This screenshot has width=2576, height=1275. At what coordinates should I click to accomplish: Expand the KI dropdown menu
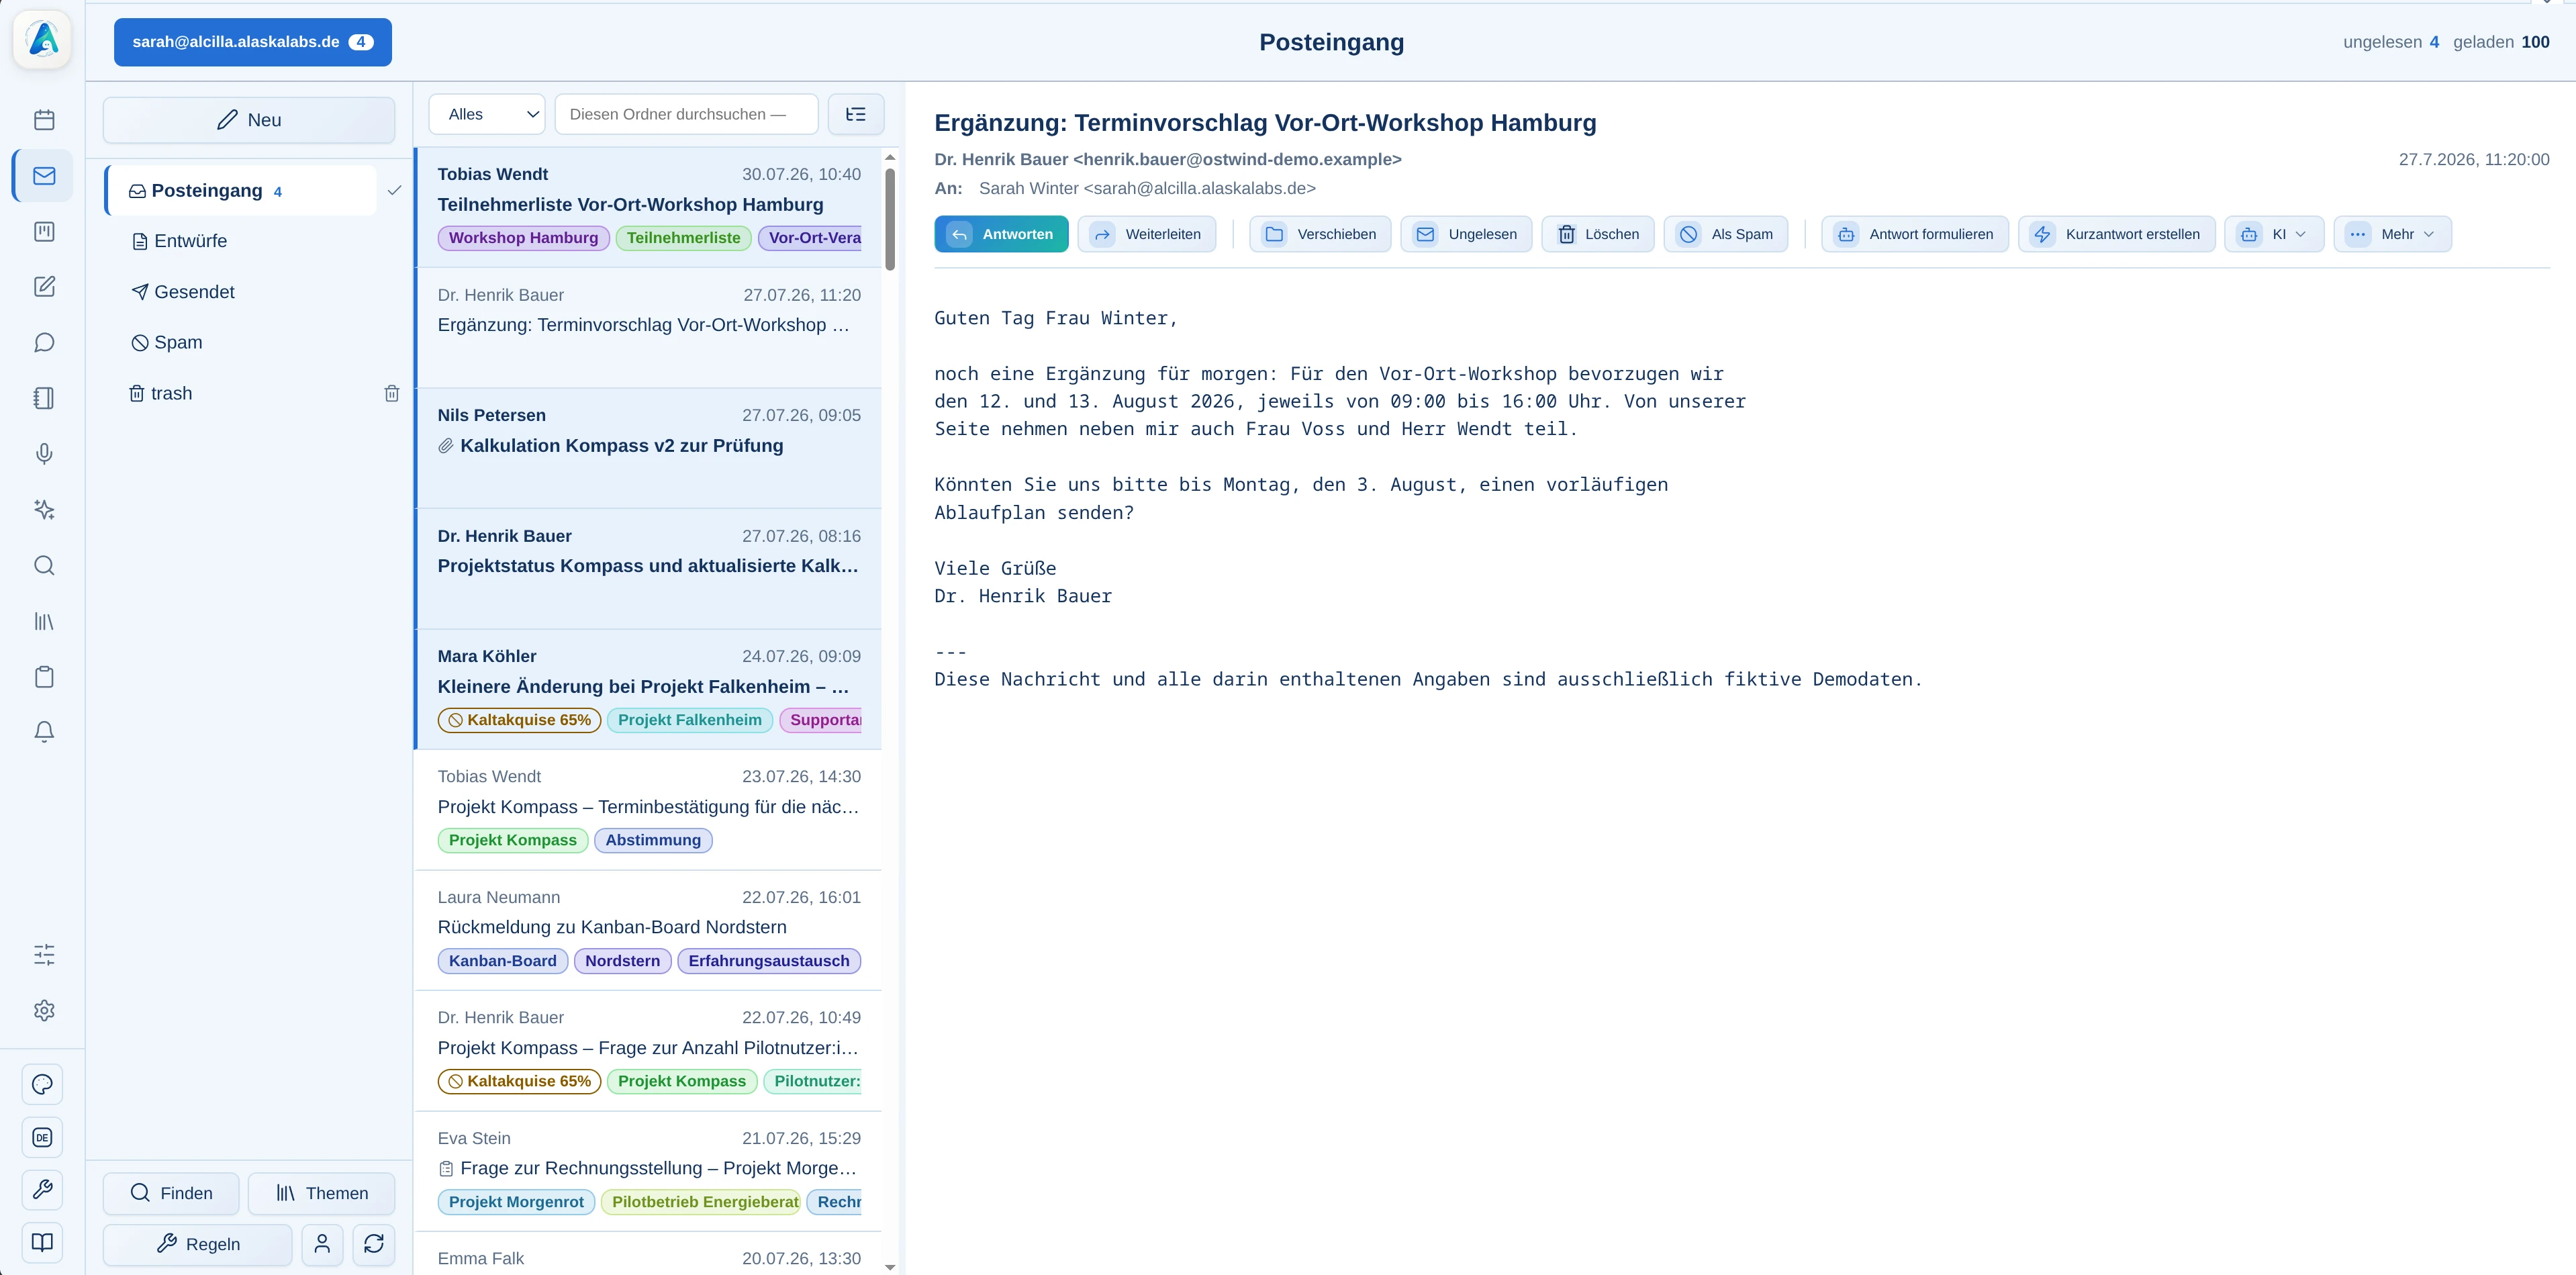pyautogui.click(x=2275, y=234)
